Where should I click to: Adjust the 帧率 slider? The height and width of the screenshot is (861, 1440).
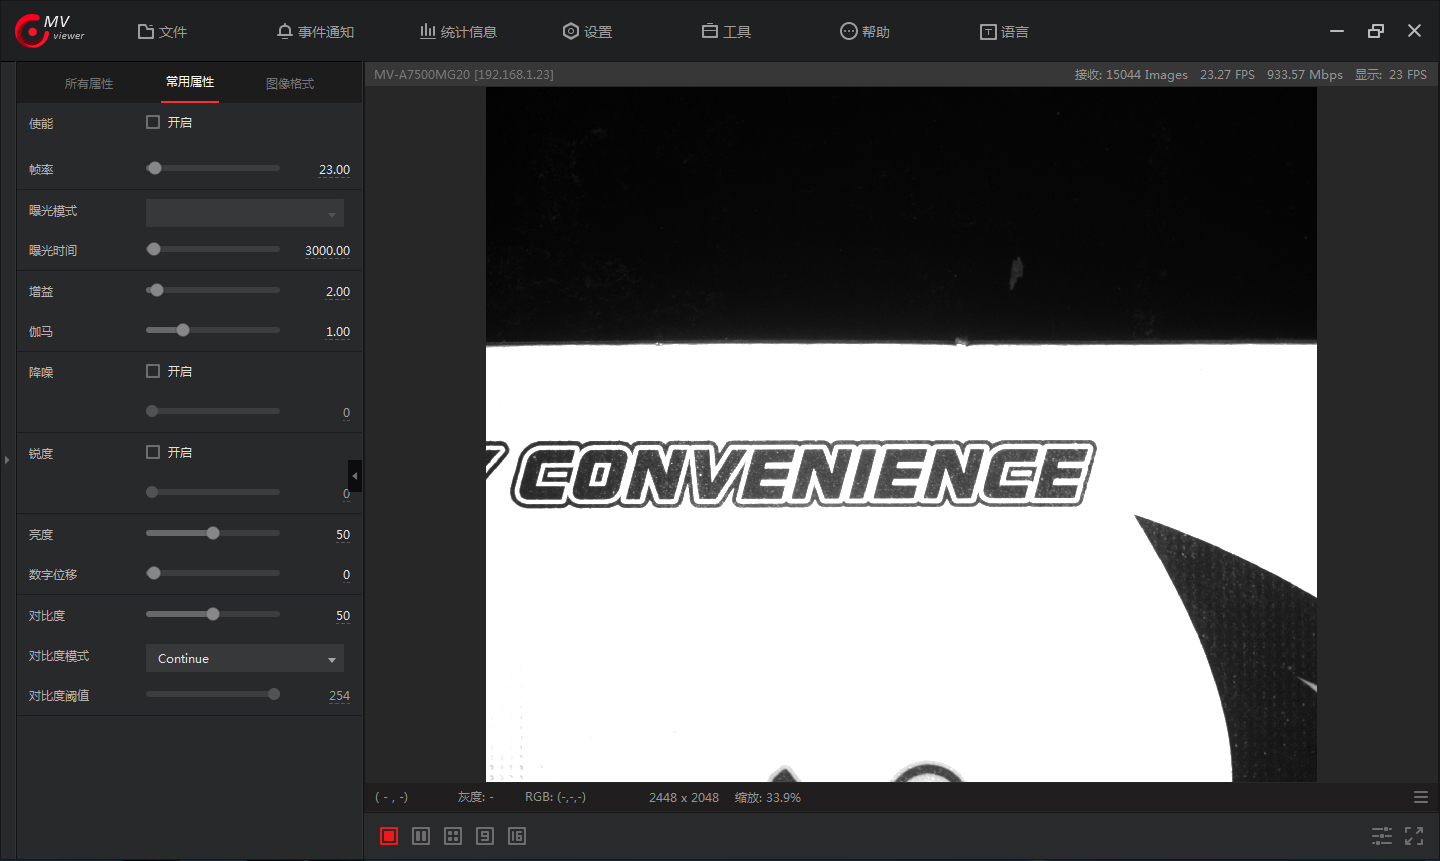point(213,168)
